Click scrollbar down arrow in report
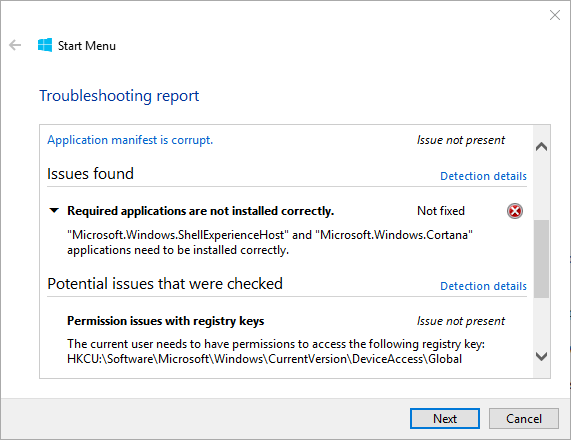 (x=542, y=356)
